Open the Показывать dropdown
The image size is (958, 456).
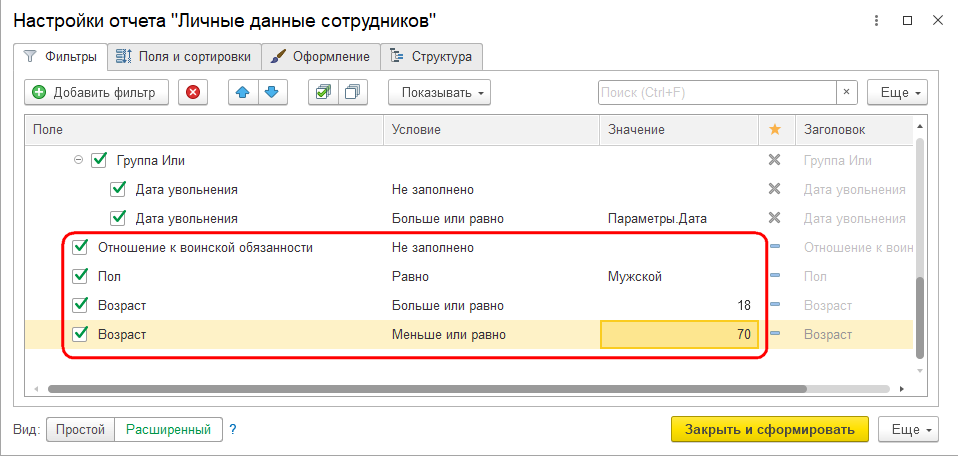(x=439, y=93)
